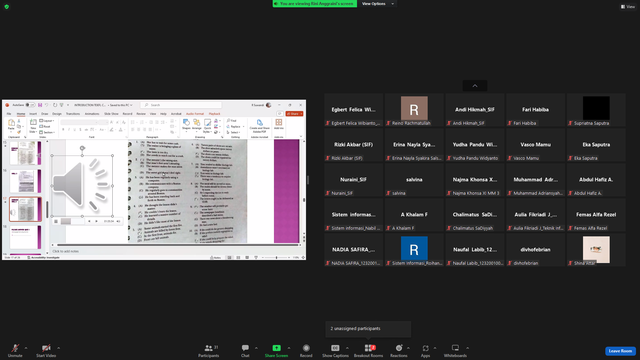
Task: Click the Leave Room button
Action: (620, 351)
